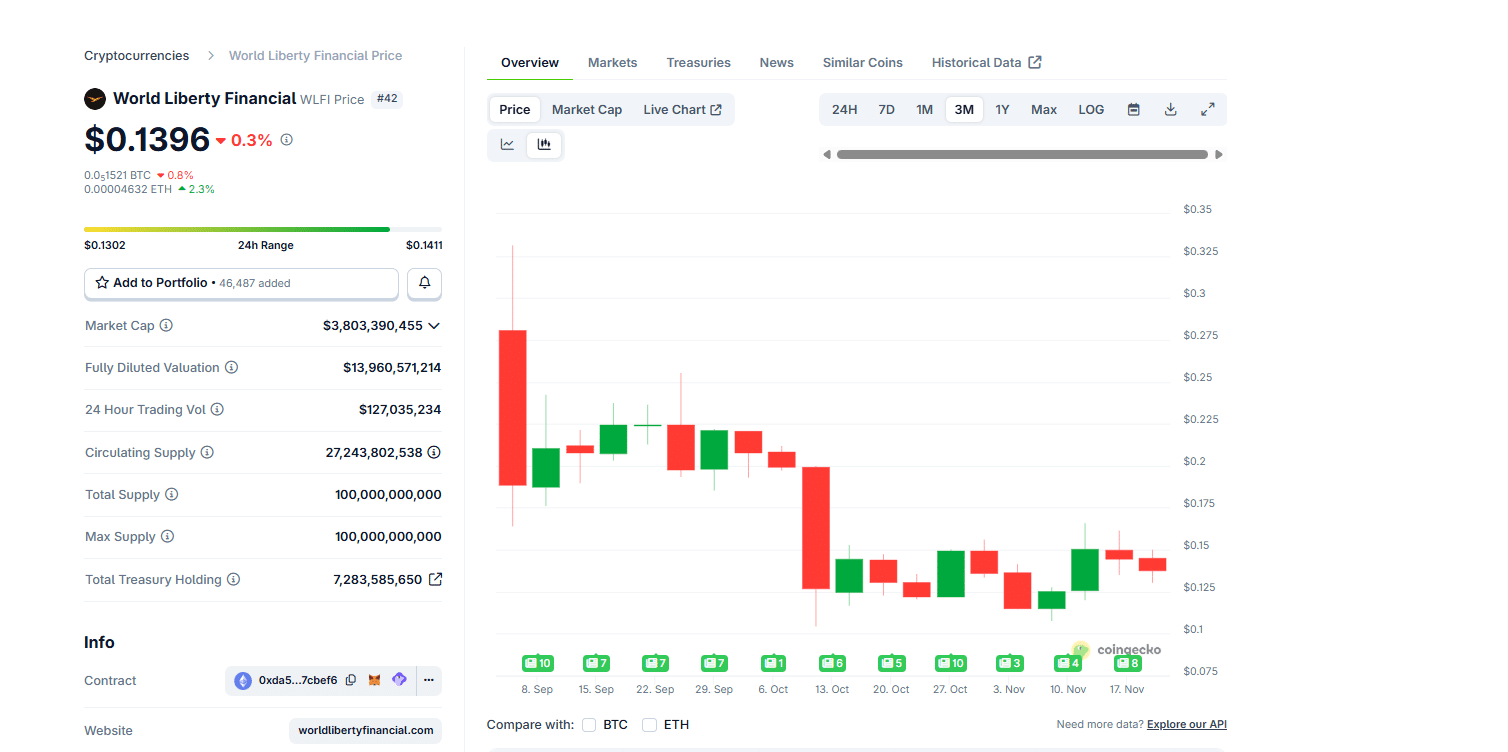
Task: Expand the Market Cap chevron
Action: (434, 326)
